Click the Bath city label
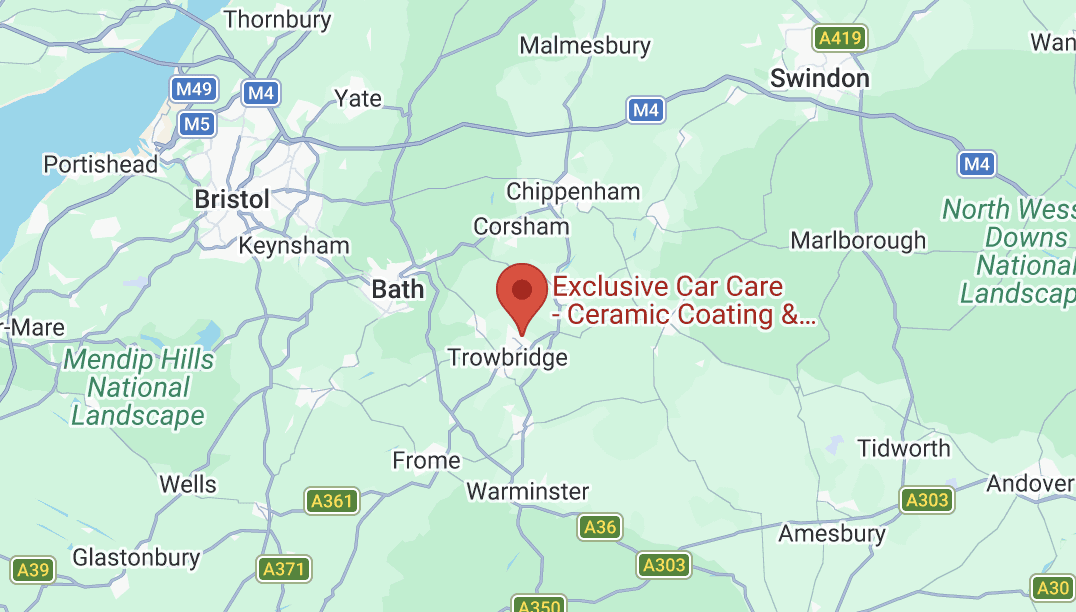This screenshot has width=1076, height=612. point(398,290)
